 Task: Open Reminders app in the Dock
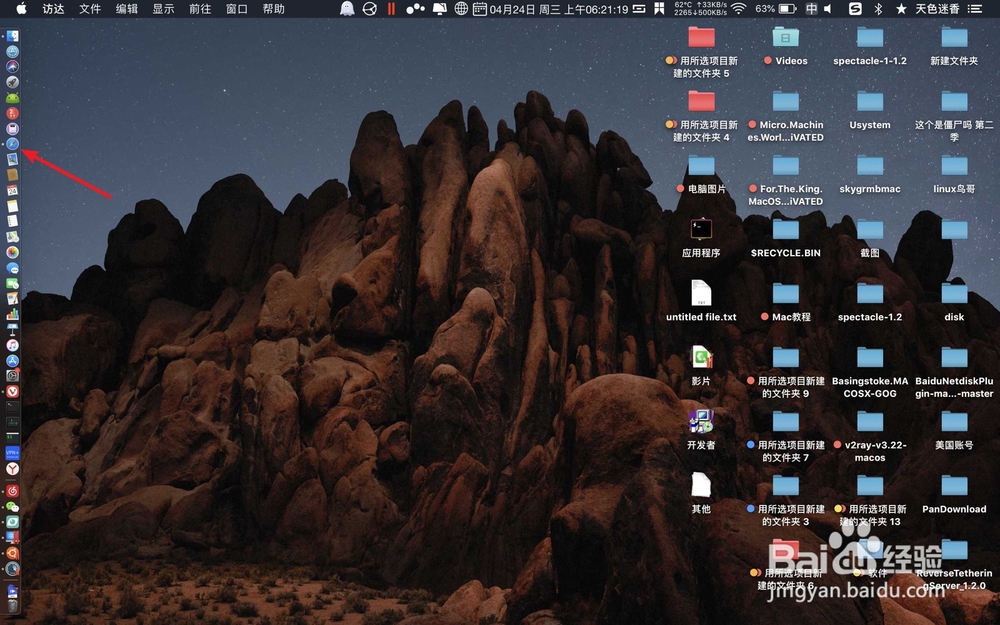[12, 221]
